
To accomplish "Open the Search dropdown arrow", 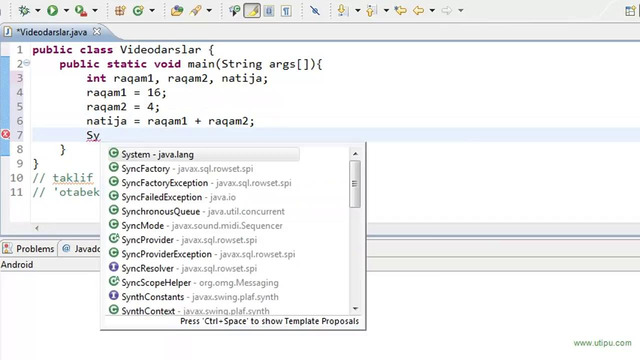I will 209,10.
